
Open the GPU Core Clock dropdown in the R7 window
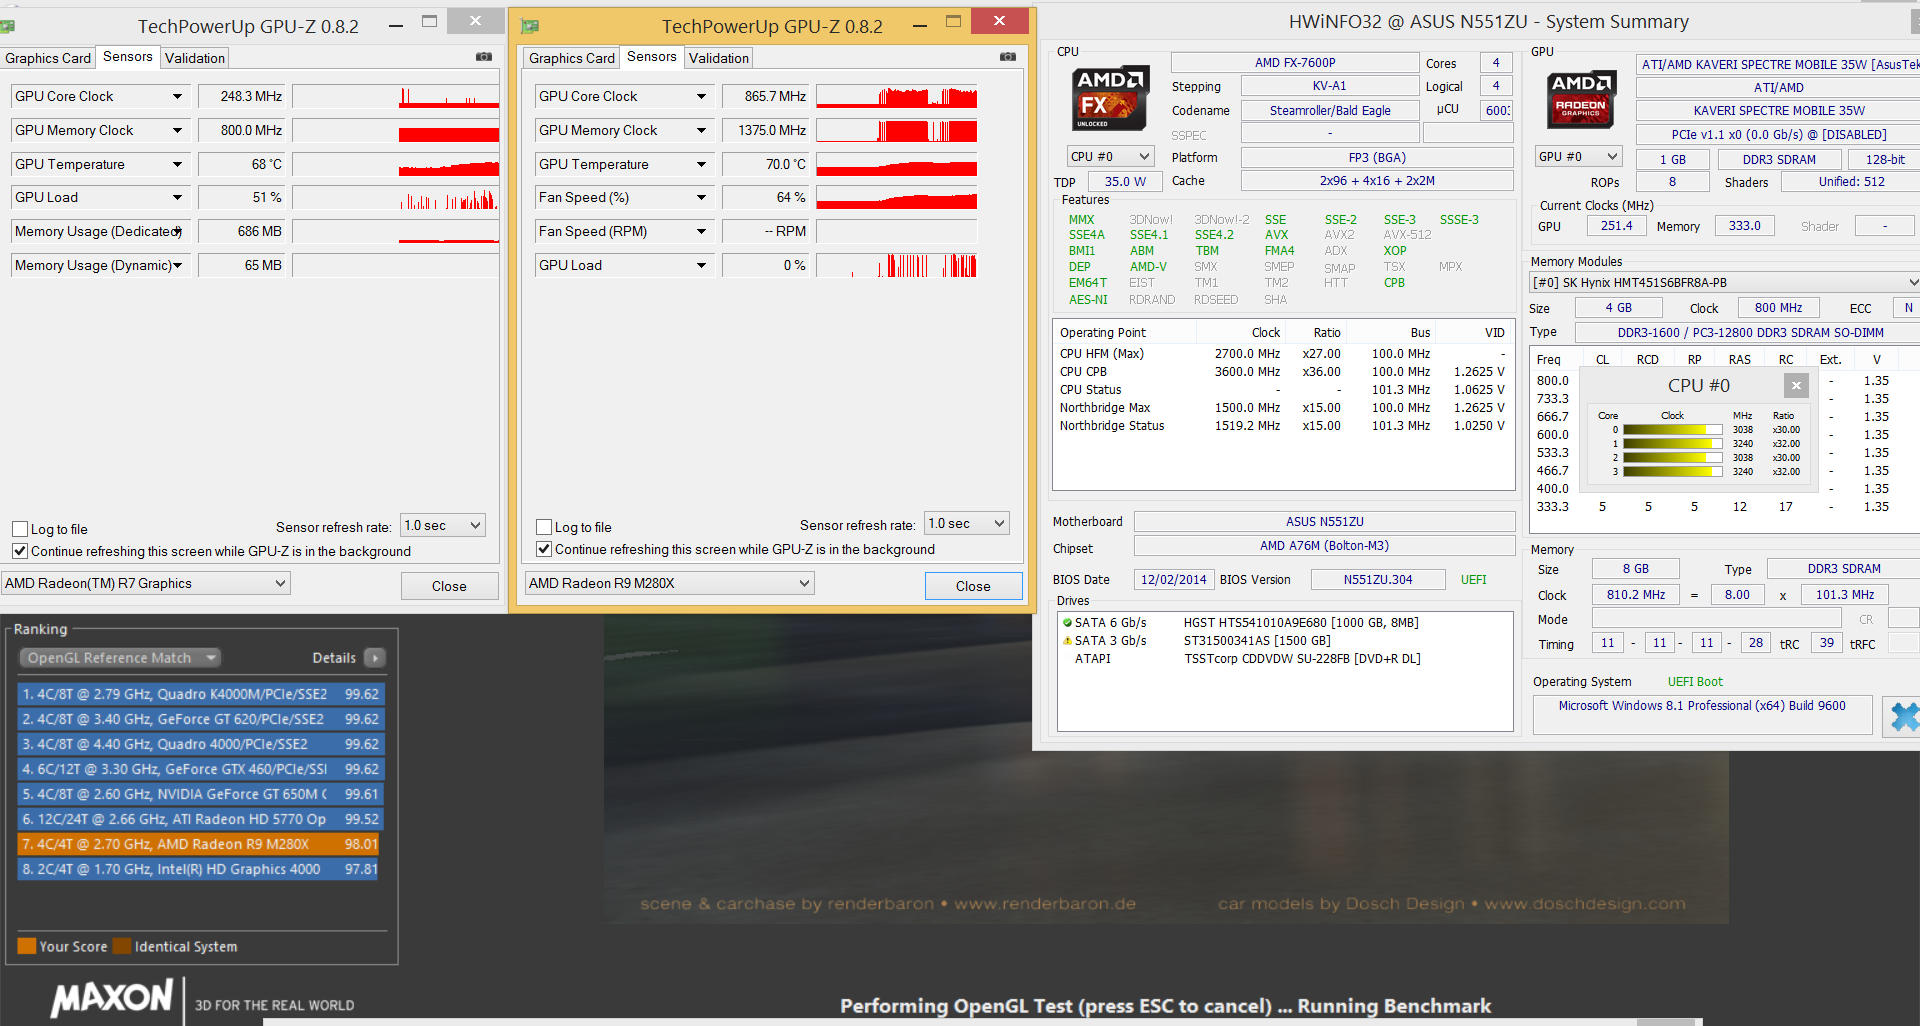click(x=177, y=97)
